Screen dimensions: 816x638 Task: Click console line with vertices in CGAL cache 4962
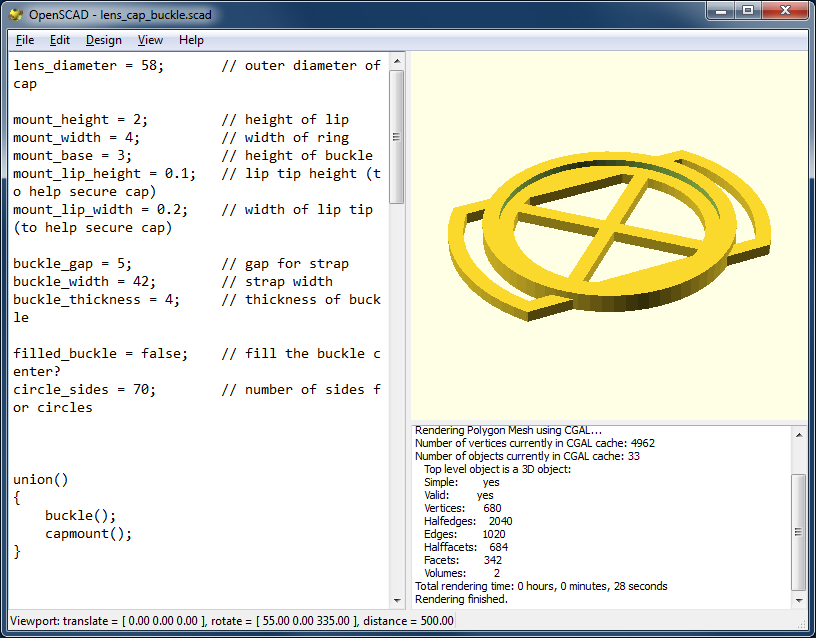pos(535,443)
